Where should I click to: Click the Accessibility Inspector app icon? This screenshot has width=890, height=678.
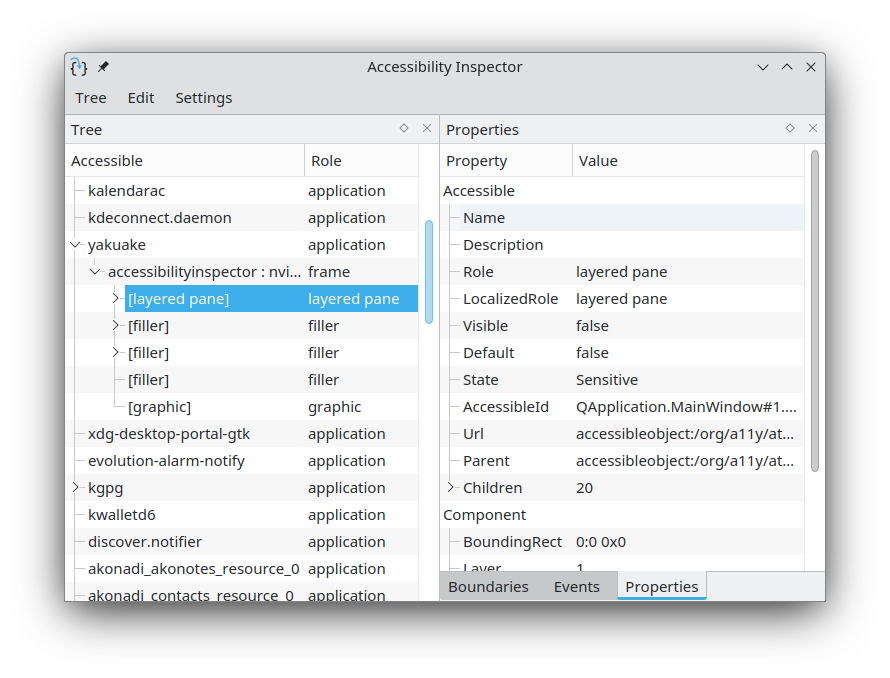pyautogui.click(x=79, y=66)
